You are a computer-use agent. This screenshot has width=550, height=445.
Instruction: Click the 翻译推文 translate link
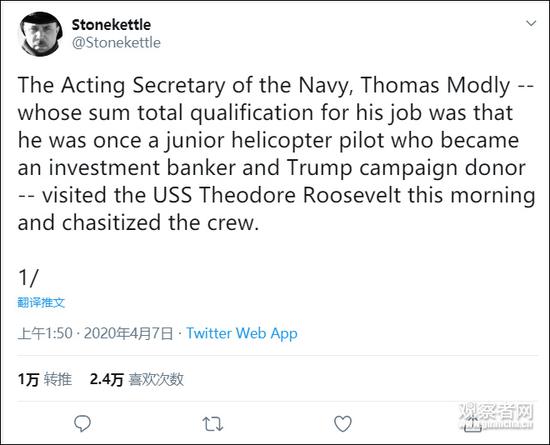point(41,302)
